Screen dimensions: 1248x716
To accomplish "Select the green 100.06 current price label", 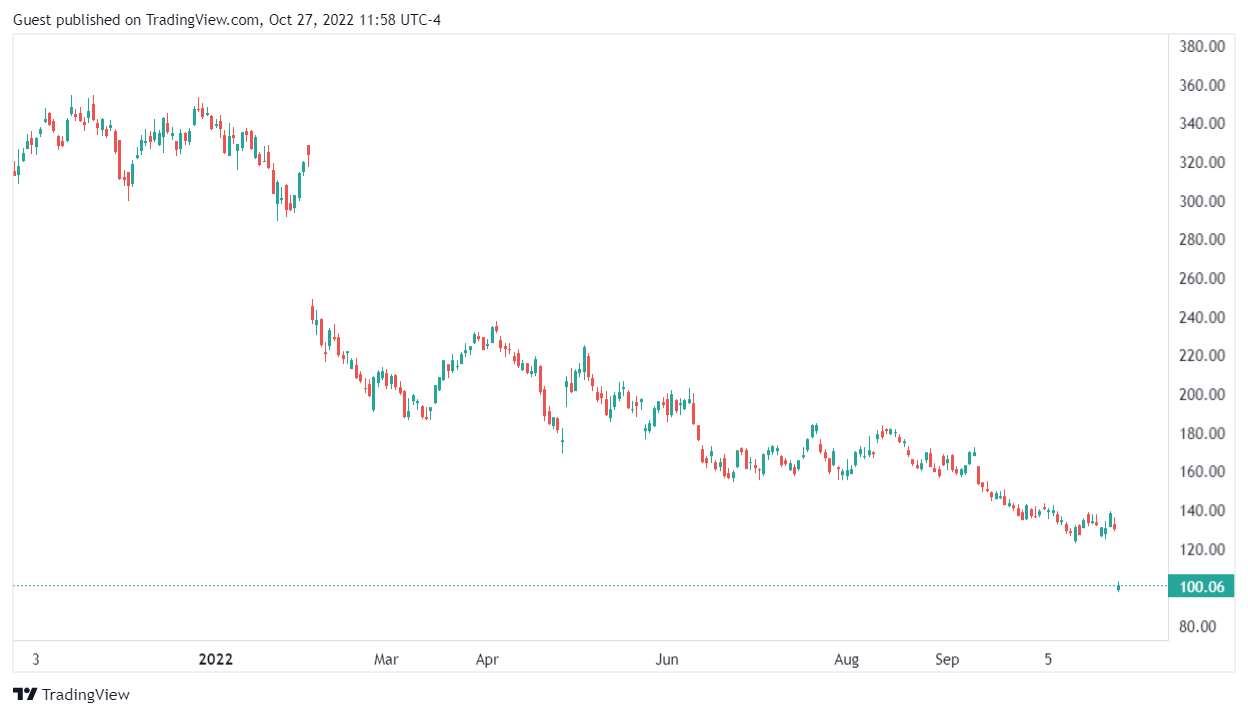I will click(x=1202, y=587).
